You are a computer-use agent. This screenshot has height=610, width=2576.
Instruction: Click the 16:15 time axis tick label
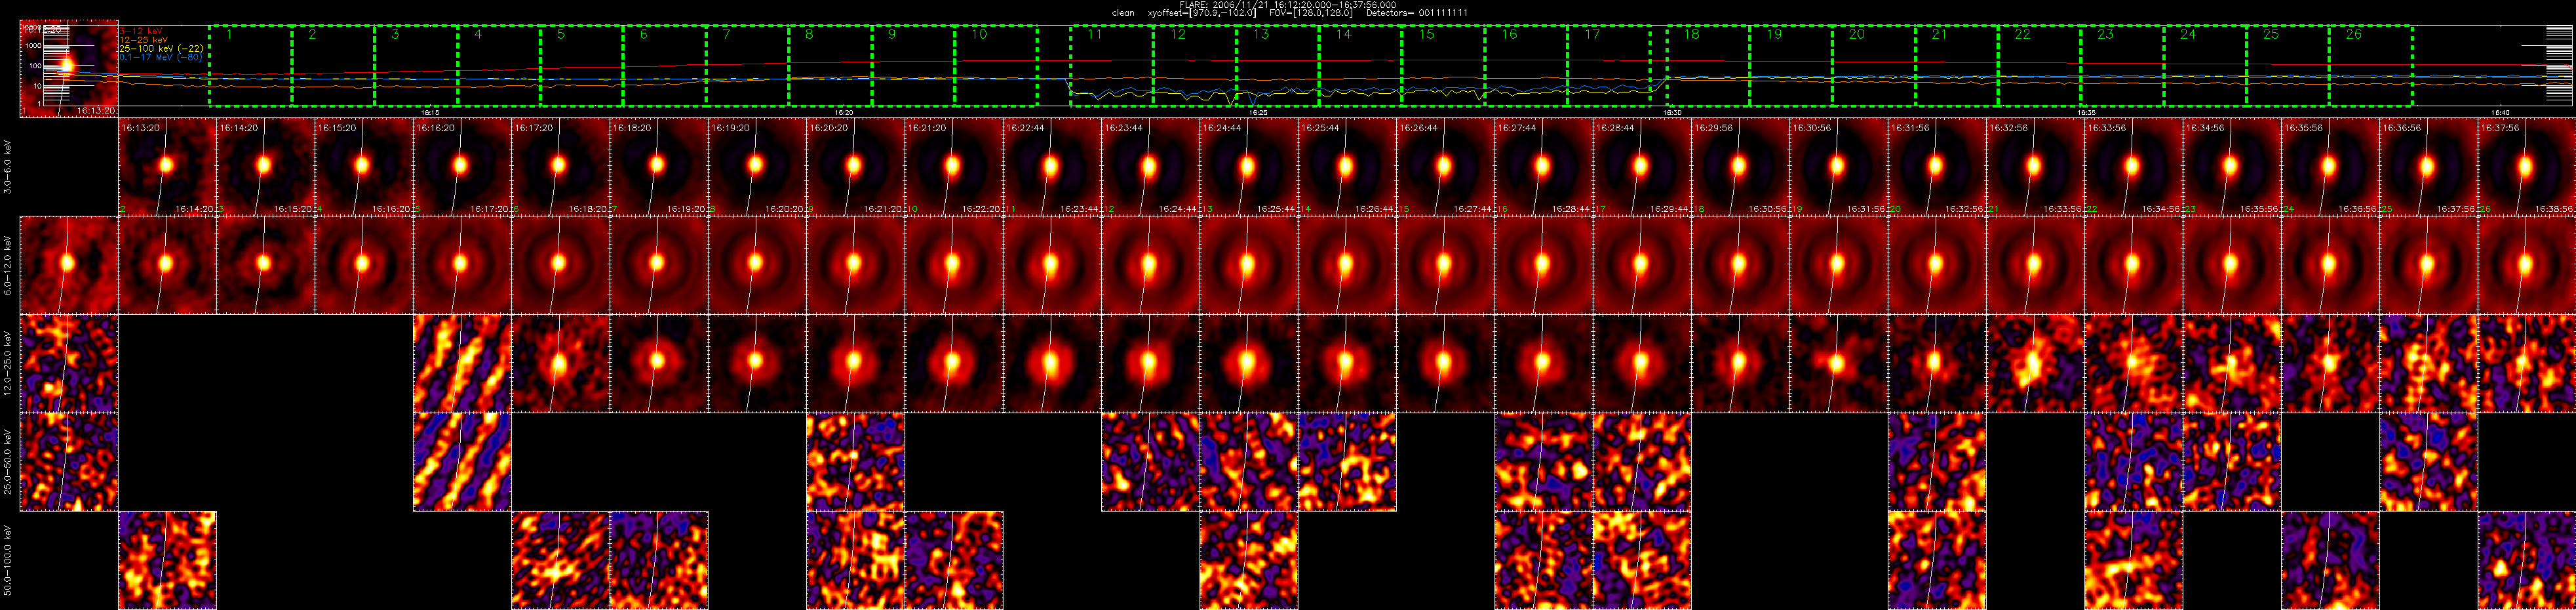coord(430,113)
